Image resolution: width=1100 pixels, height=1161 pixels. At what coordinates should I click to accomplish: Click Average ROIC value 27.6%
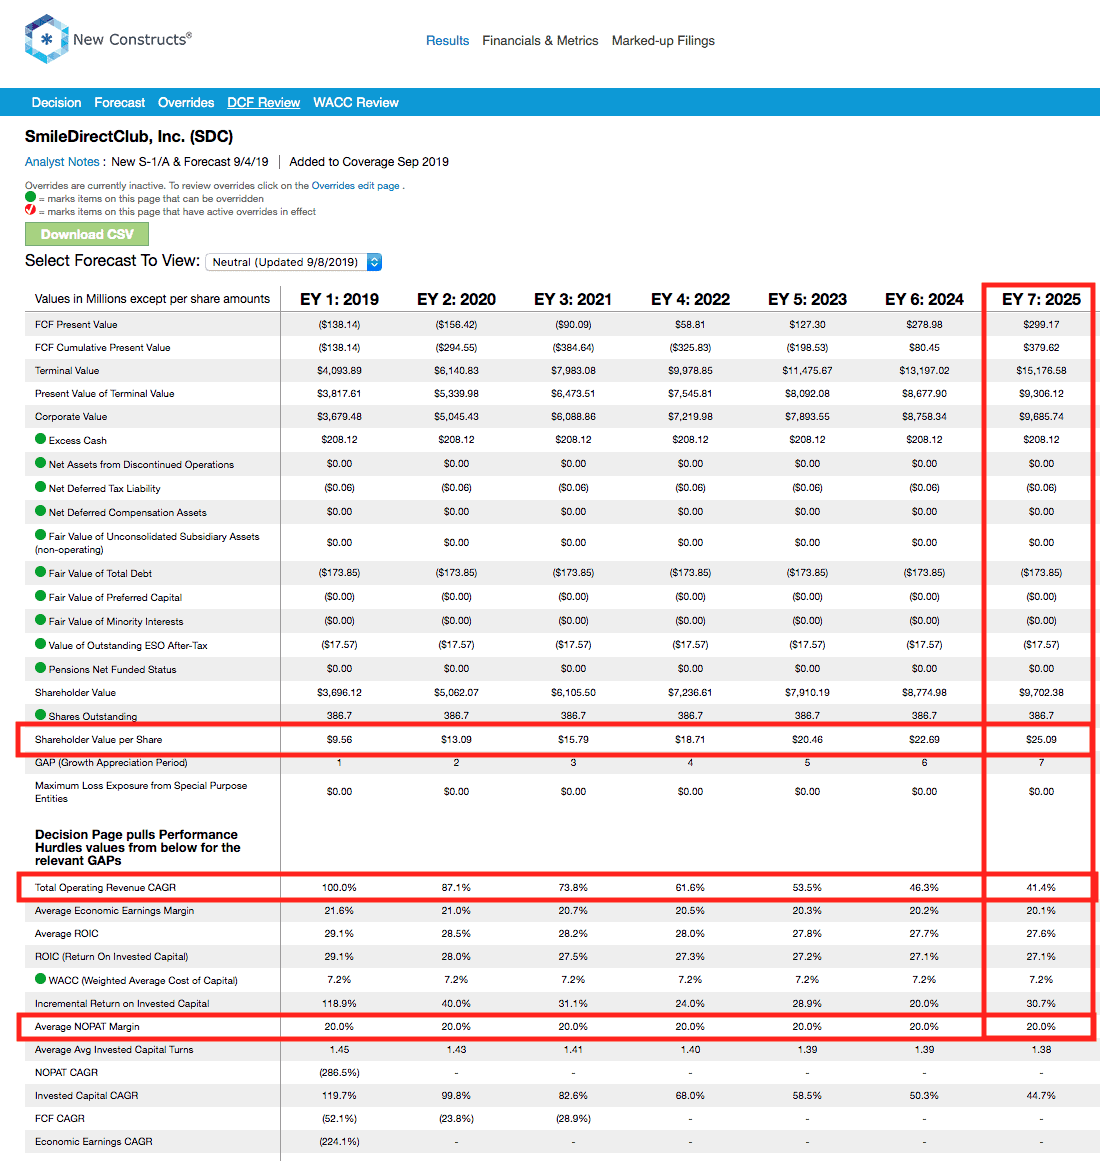click(1041, 933)
